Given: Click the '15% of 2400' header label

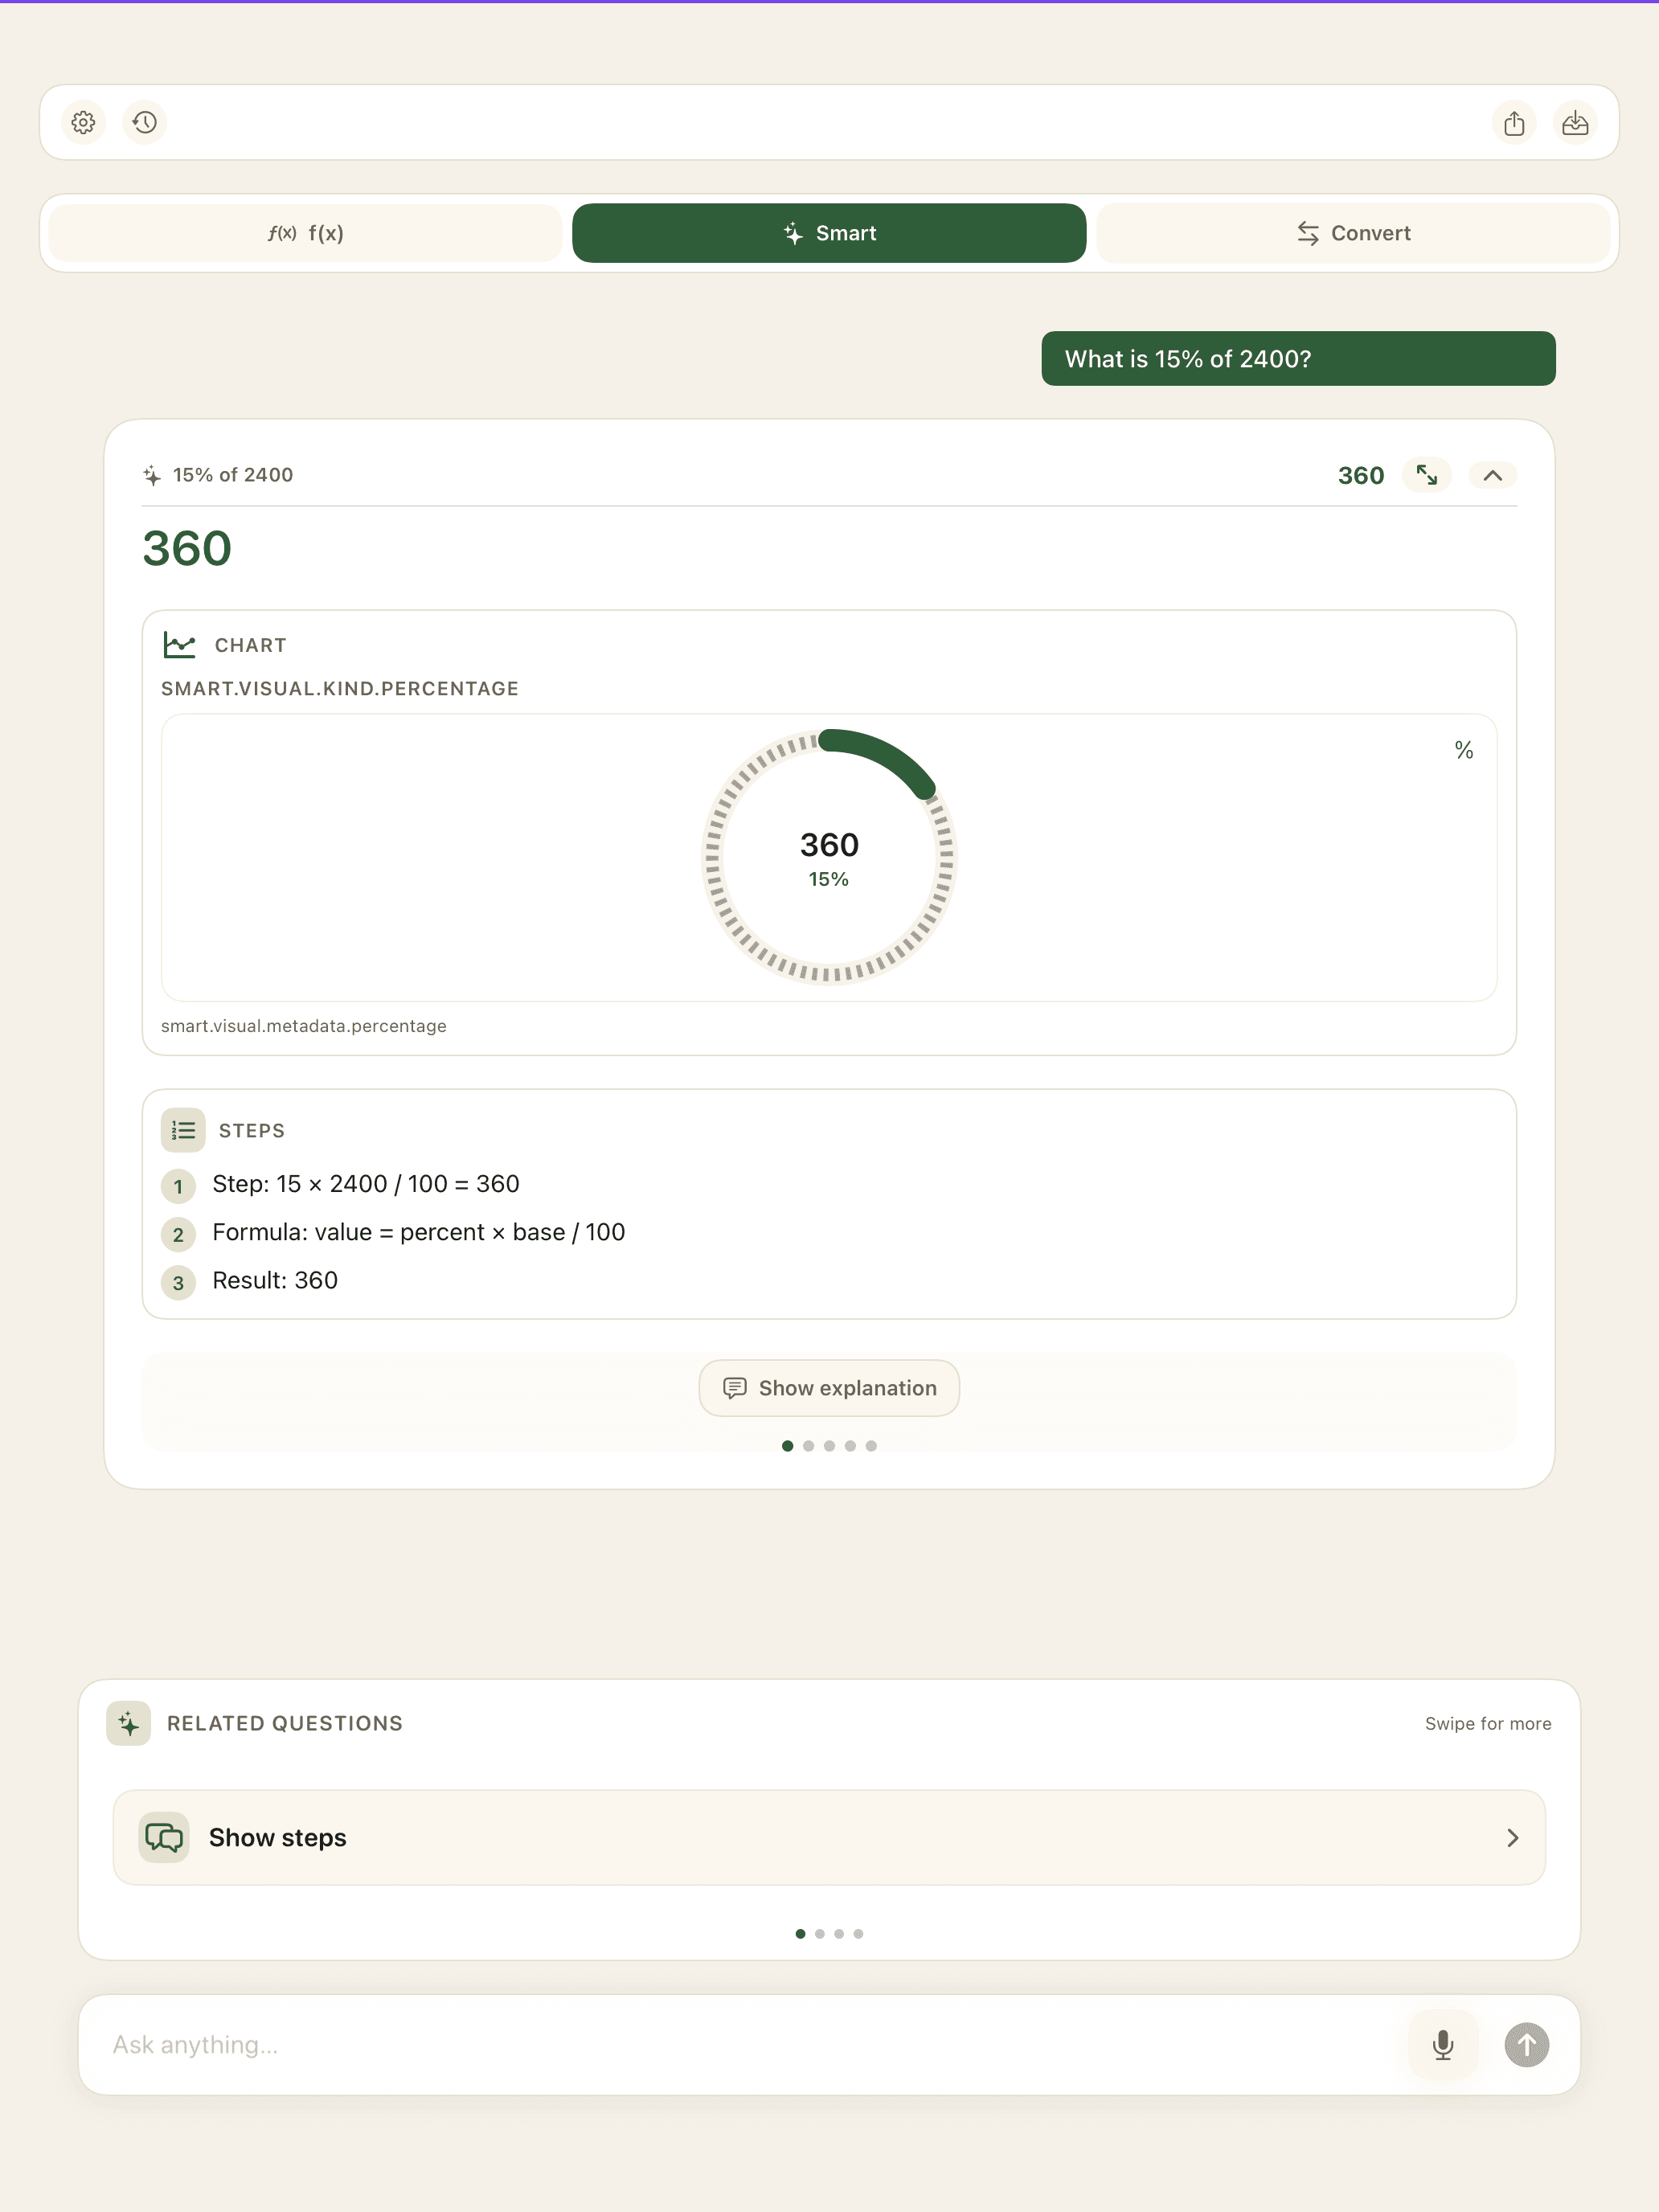Looking at the screenshot, I should tap(233, 475).
